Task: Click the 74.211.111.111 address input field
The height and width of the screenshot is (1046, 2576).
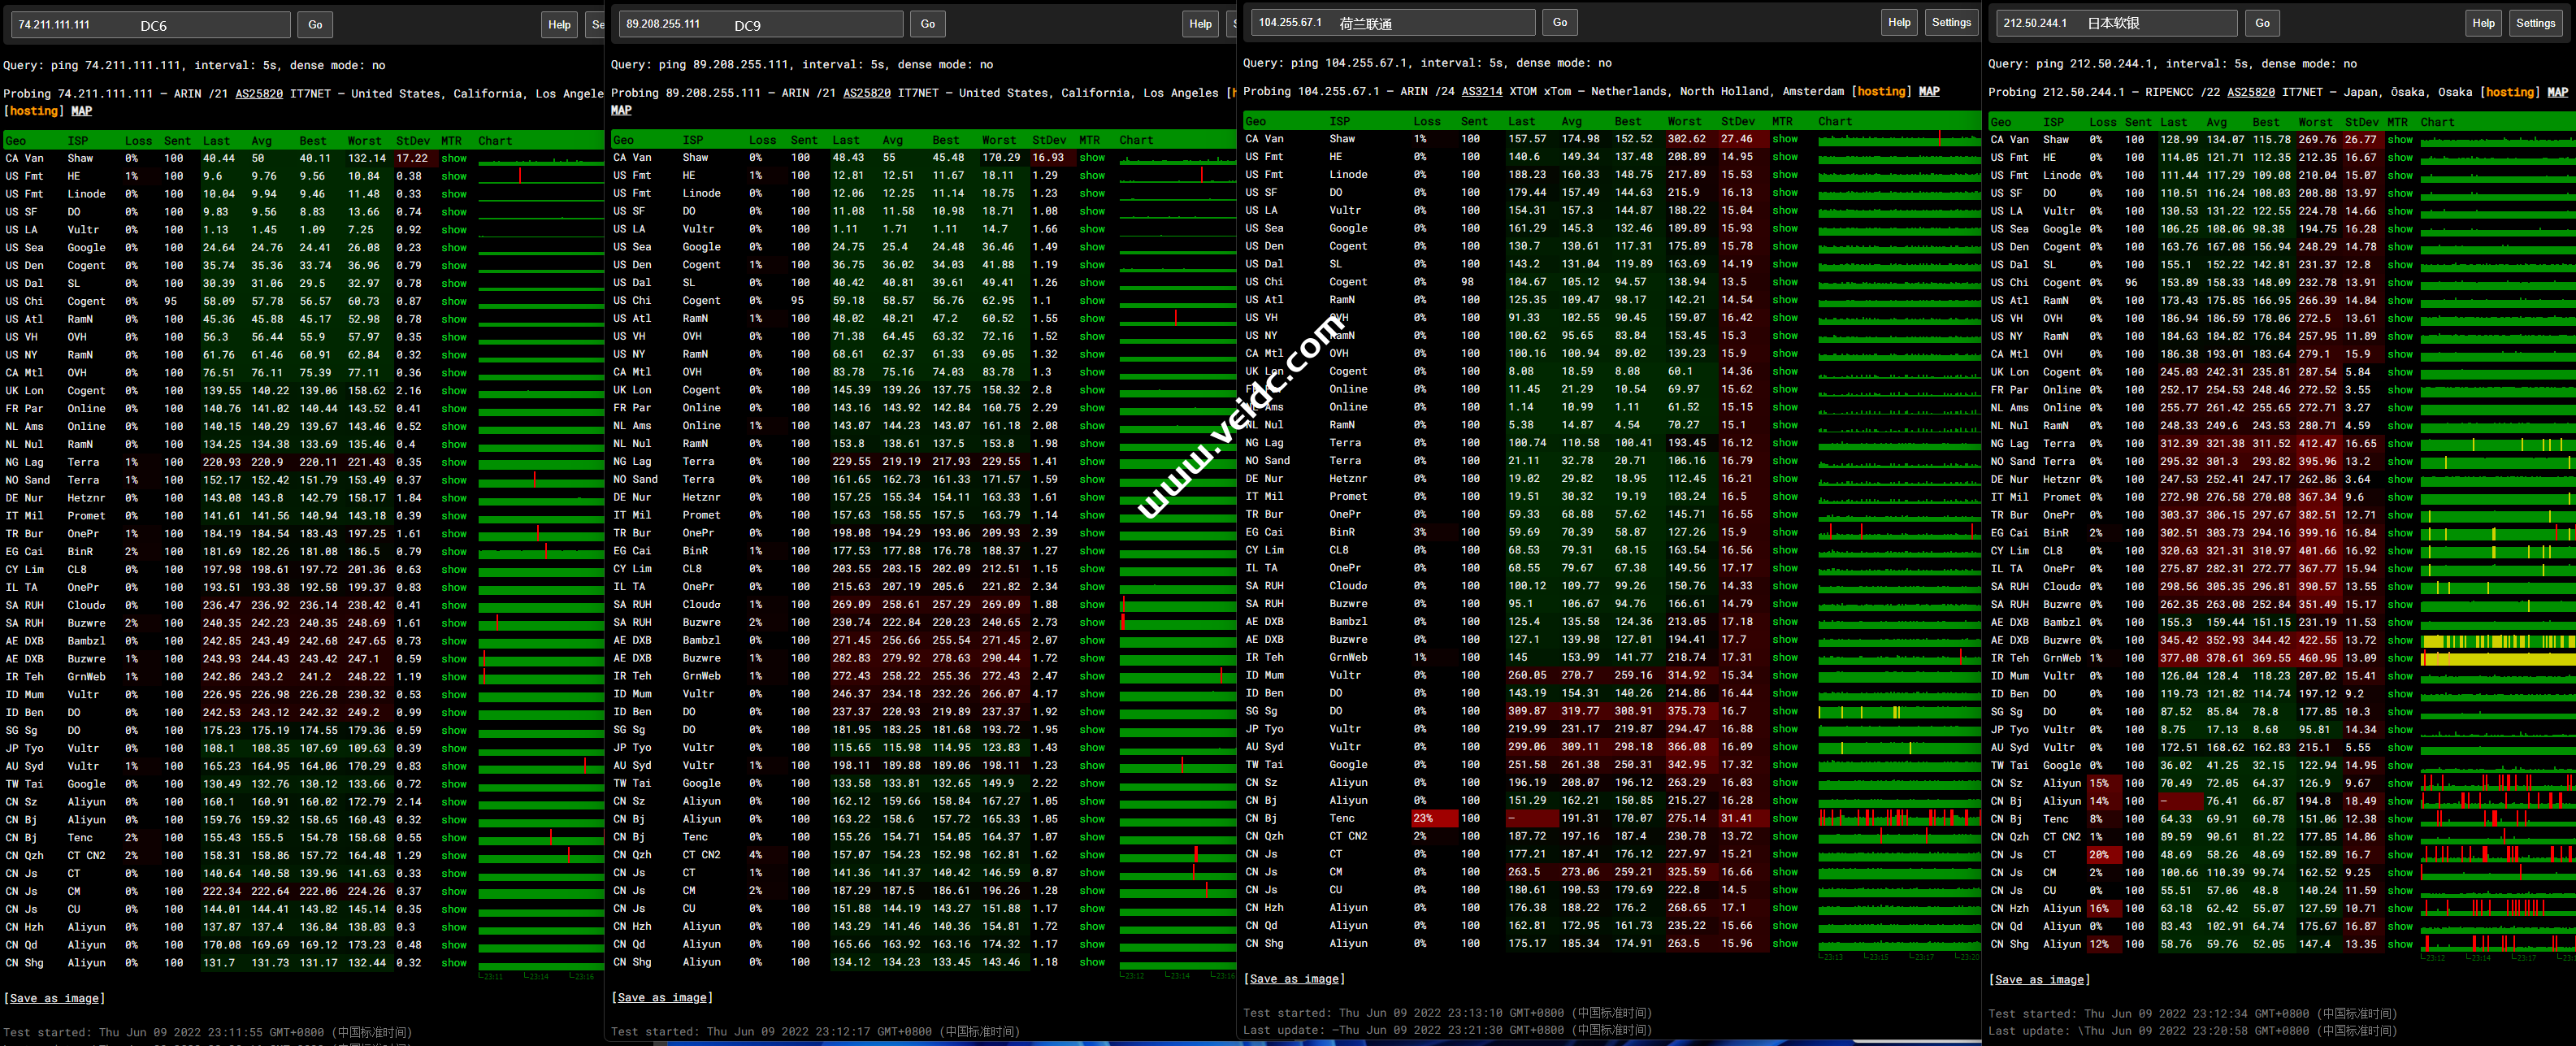Action: [150, 25]
